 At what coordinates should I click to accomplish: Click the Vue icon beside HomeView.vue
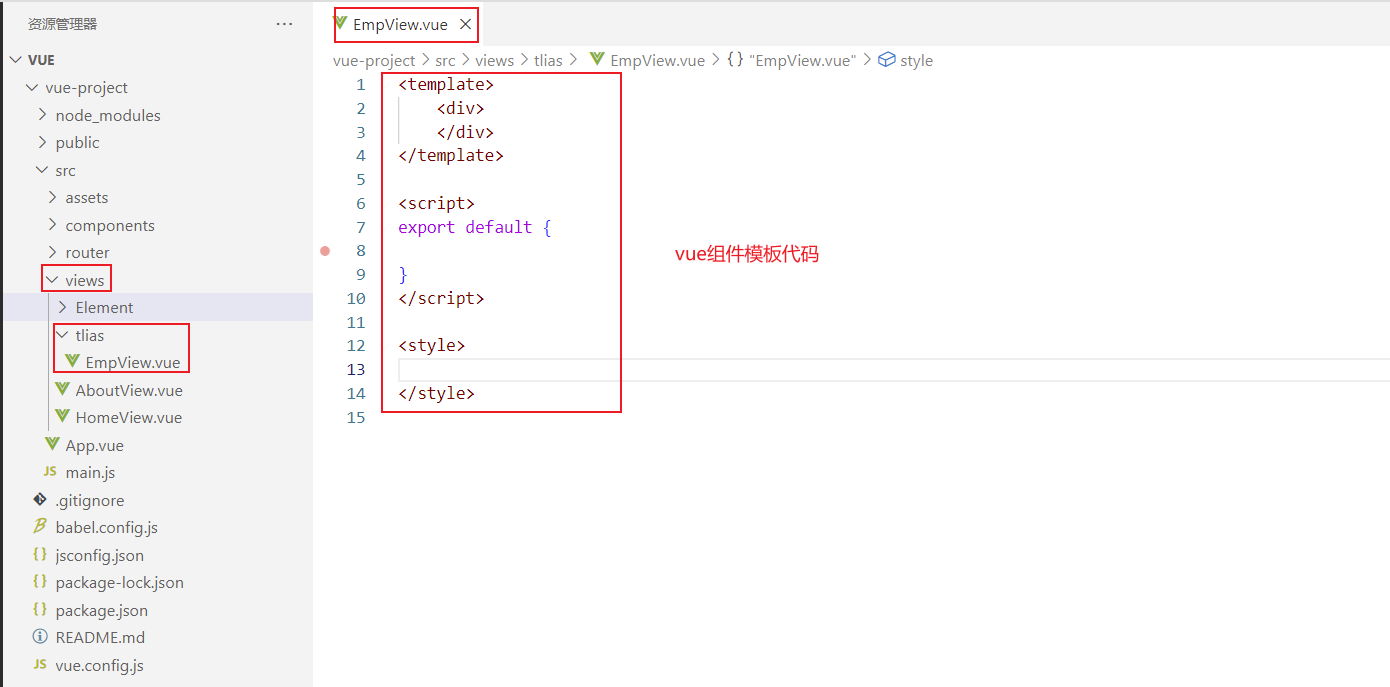pos(63,417)
